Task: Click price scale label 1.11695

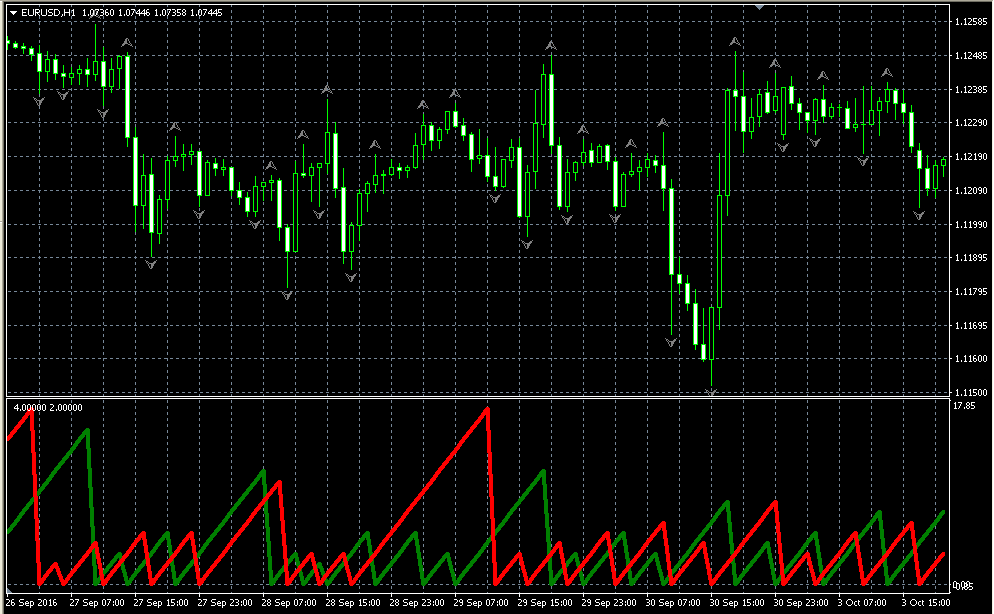Action: tap(971, 326)
